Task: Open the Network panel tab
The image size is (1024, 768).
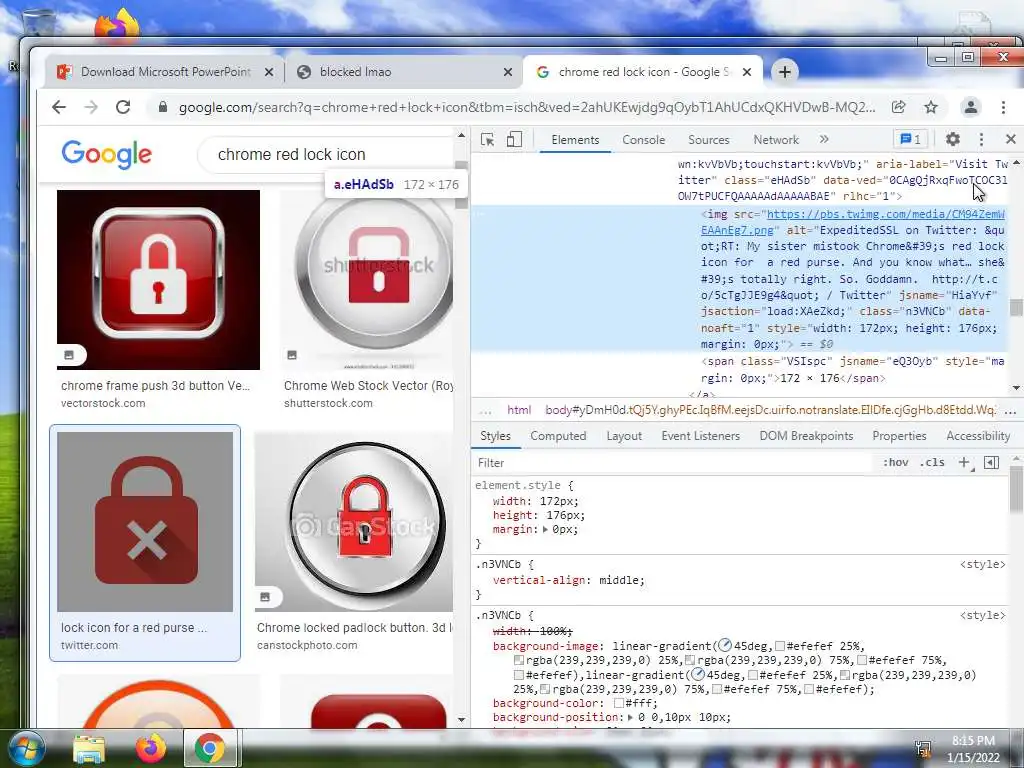Action: click(x=776, y=140)
